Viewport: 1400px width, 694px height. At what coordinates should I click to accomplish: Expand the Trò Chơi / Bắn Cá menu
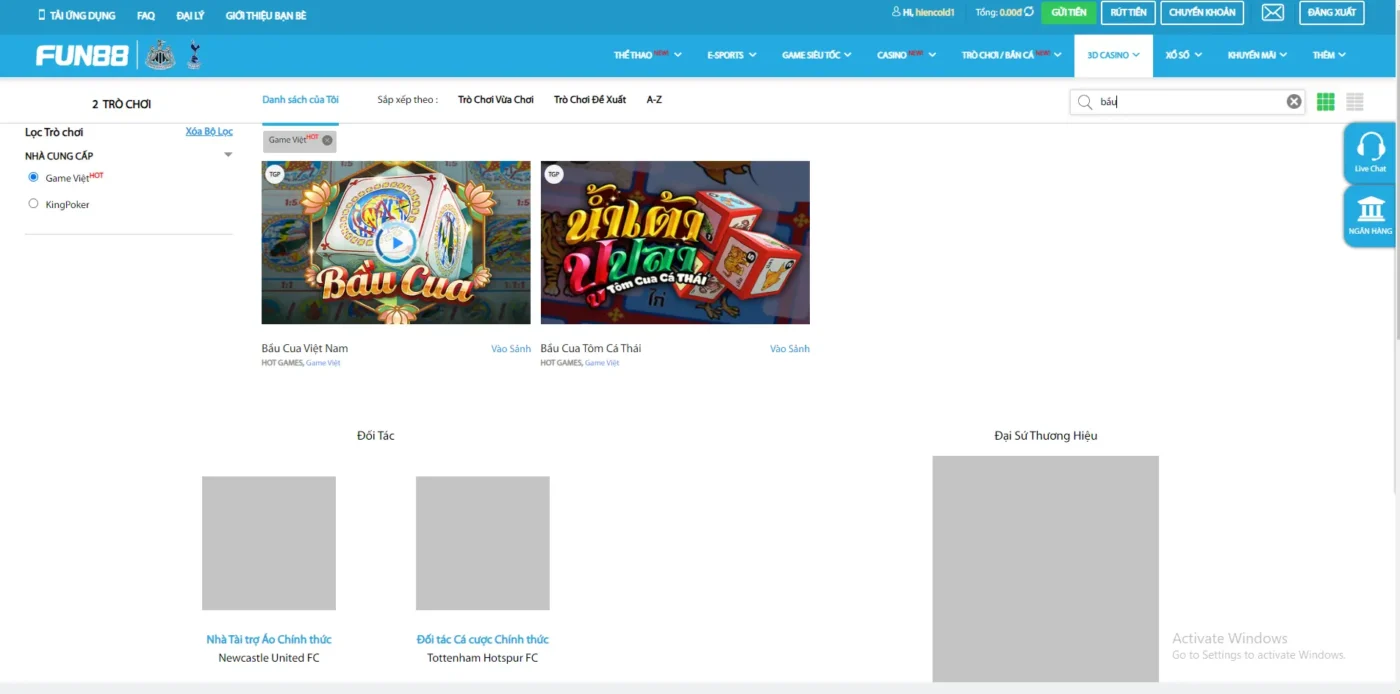click(1011, 55)
